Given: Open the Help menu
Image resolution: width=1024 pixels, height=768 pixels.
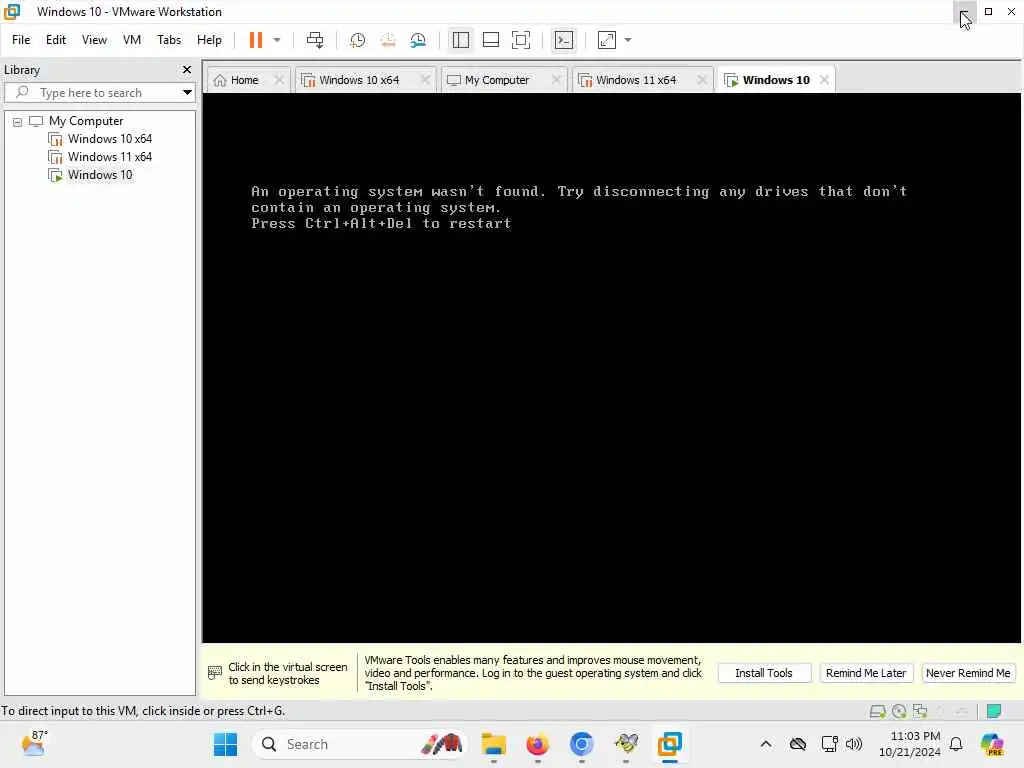Looking at the screenshot, I should point(209,40).
